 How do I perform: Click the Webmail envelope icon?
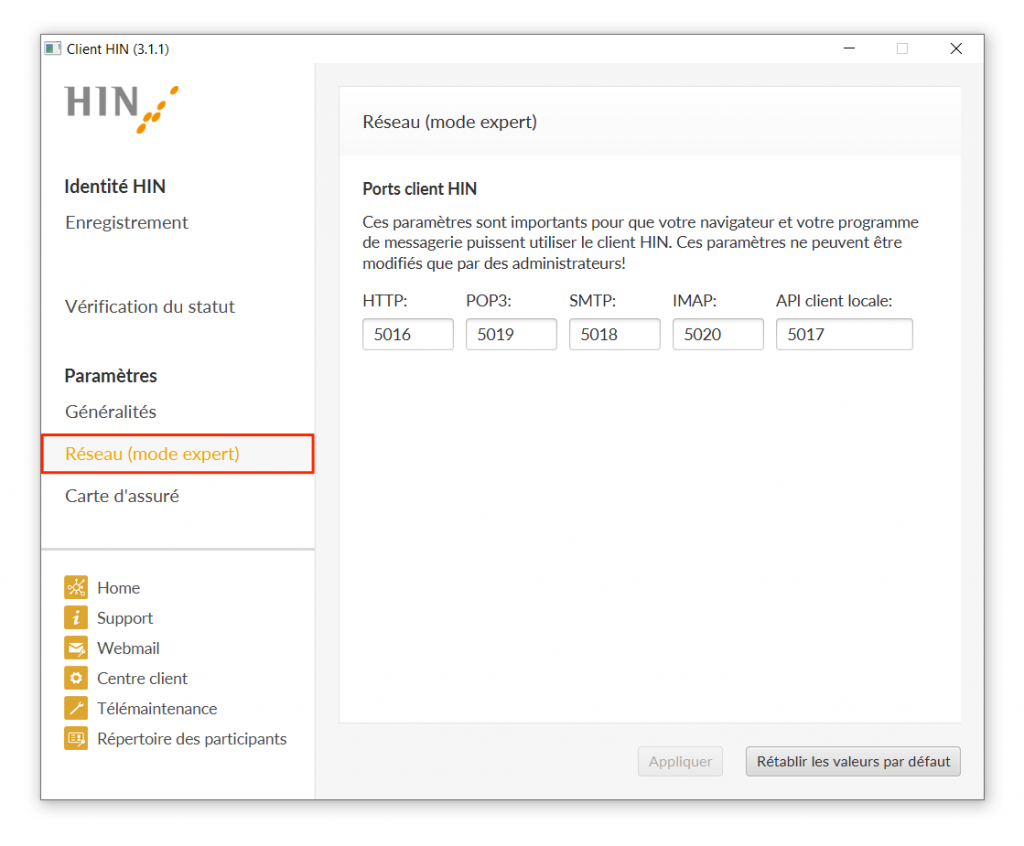[x=76, y=647]
